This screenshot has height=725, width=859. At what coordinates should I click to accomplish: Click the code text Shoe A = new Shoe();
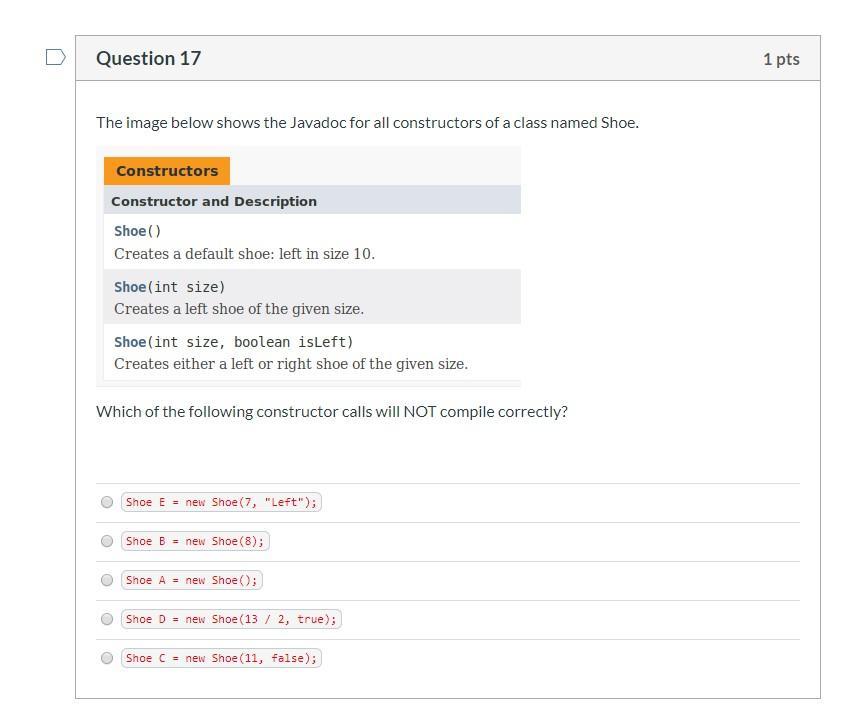(191, 580)
